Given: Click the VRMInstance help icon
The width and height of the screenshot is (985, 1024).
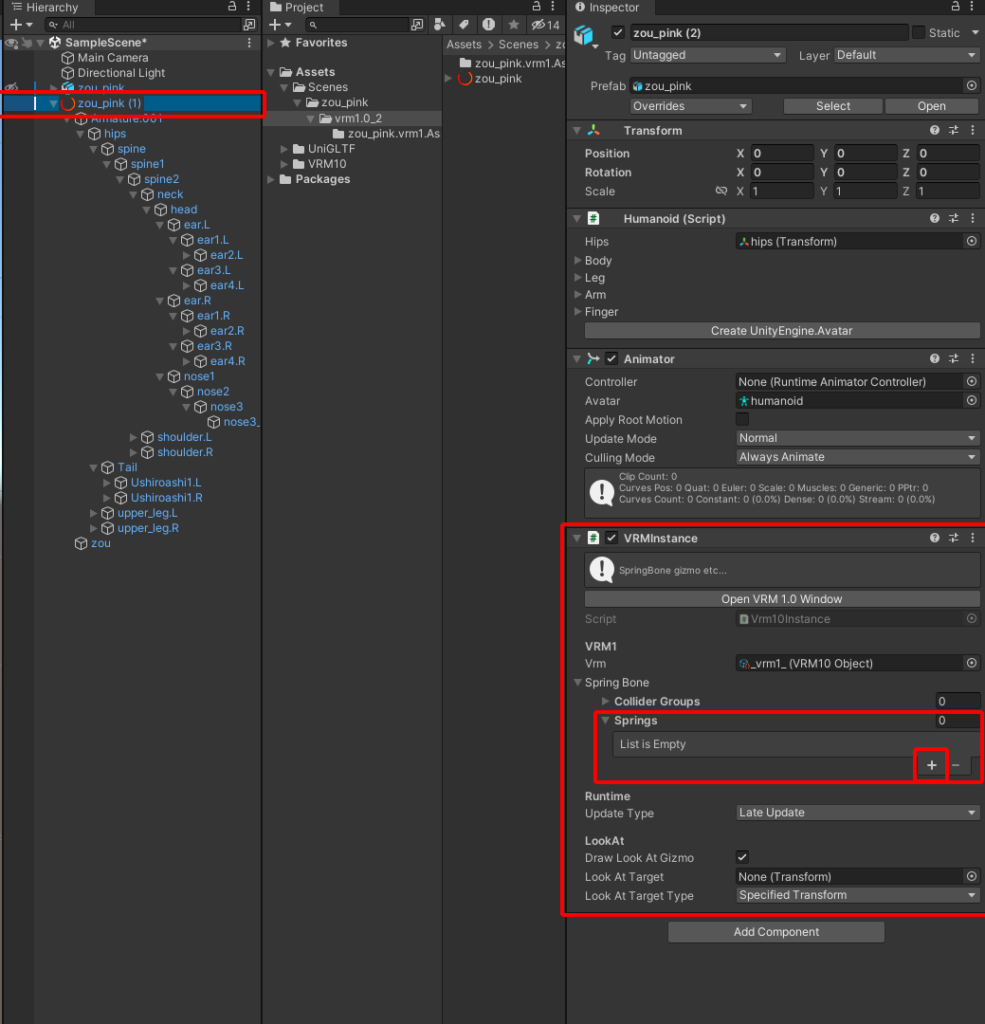Looking at the screenshot, I should tap(934, 537).
